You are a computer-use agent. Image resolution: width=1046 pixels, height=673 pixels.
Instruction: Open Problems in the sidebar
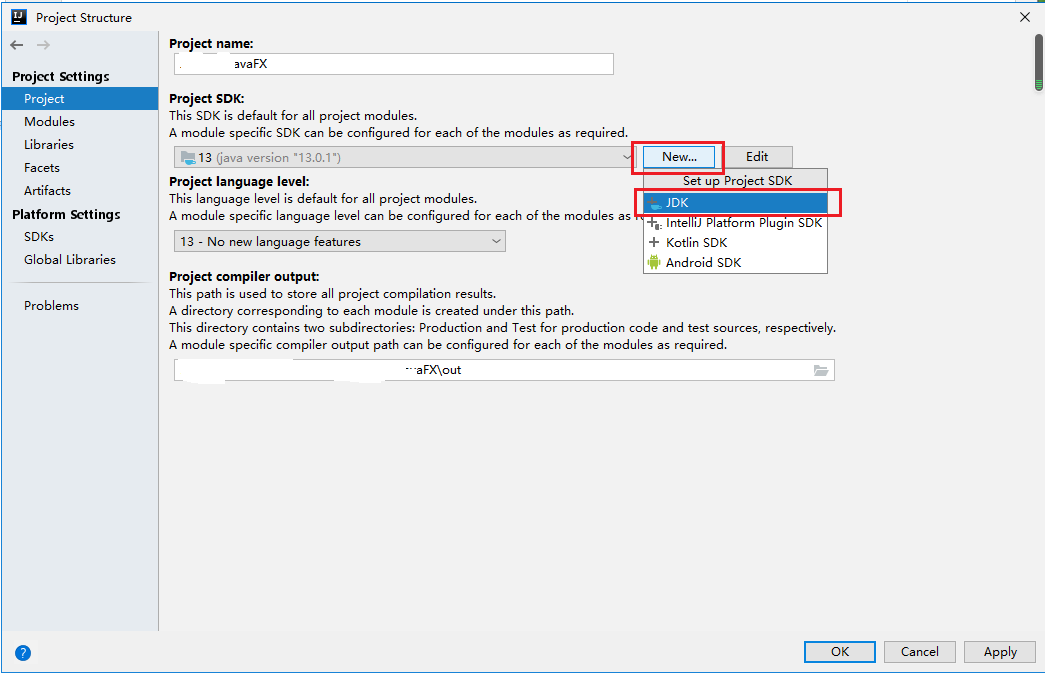(x=80, y=305)
